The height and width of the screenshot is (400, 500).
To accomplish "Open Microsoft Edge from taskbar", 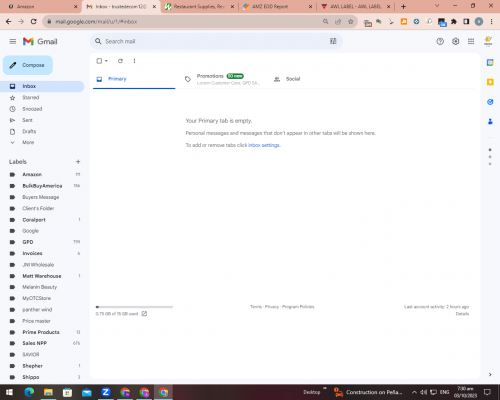I will pos(29,392).
